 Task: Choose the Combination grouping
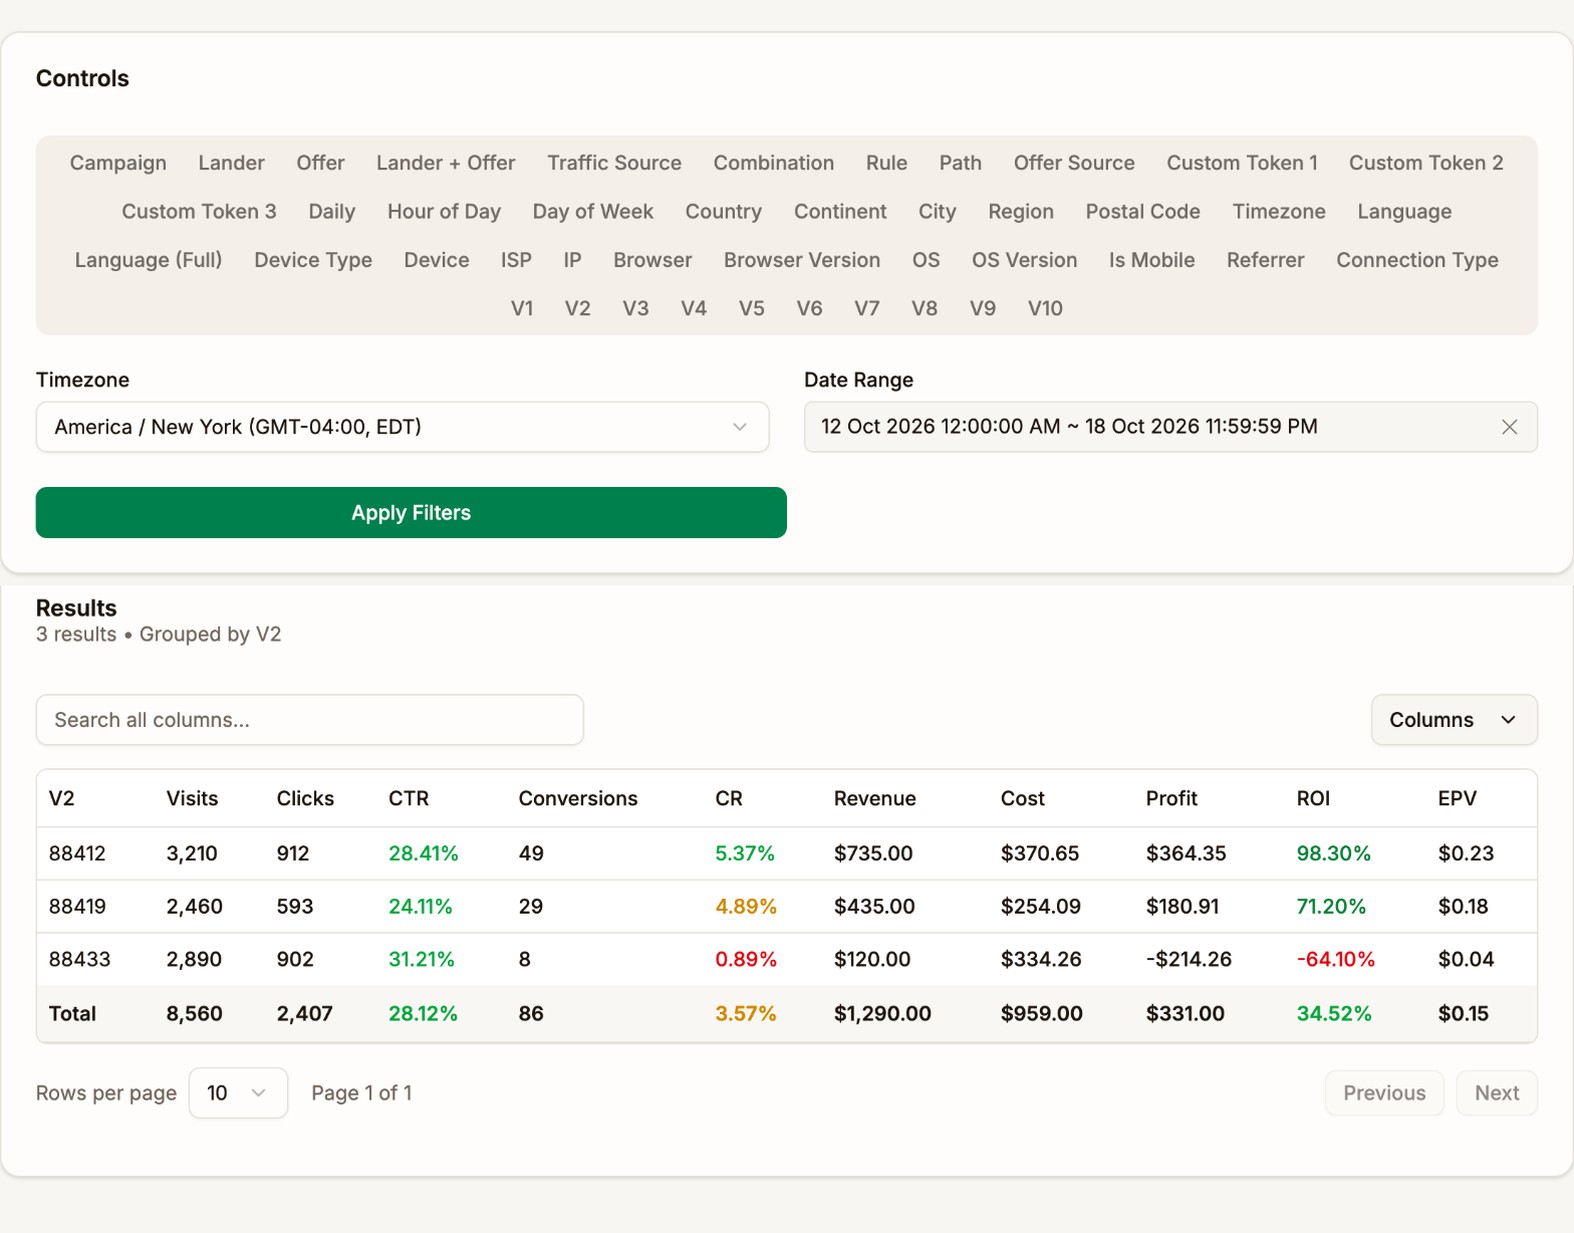tap(773, 163)
